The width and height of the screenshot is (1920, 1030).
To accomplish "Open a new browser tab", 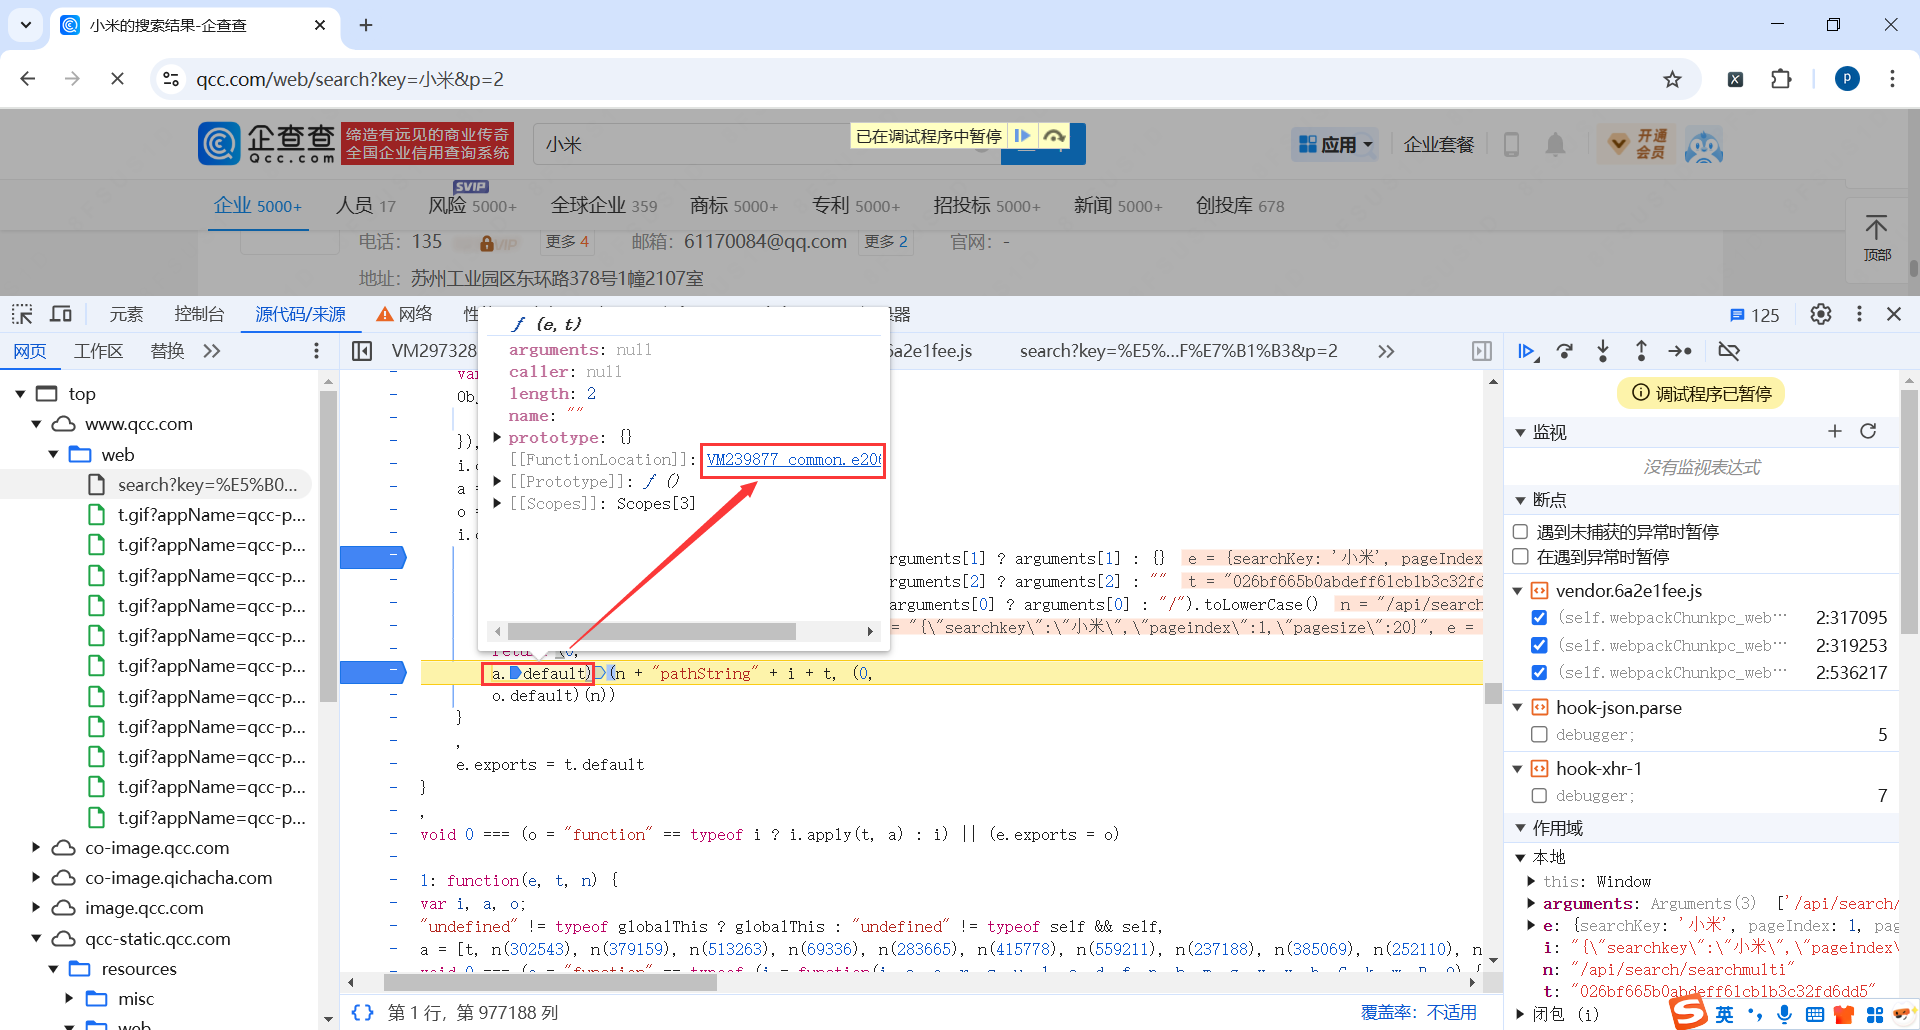I will pos(366,25).
